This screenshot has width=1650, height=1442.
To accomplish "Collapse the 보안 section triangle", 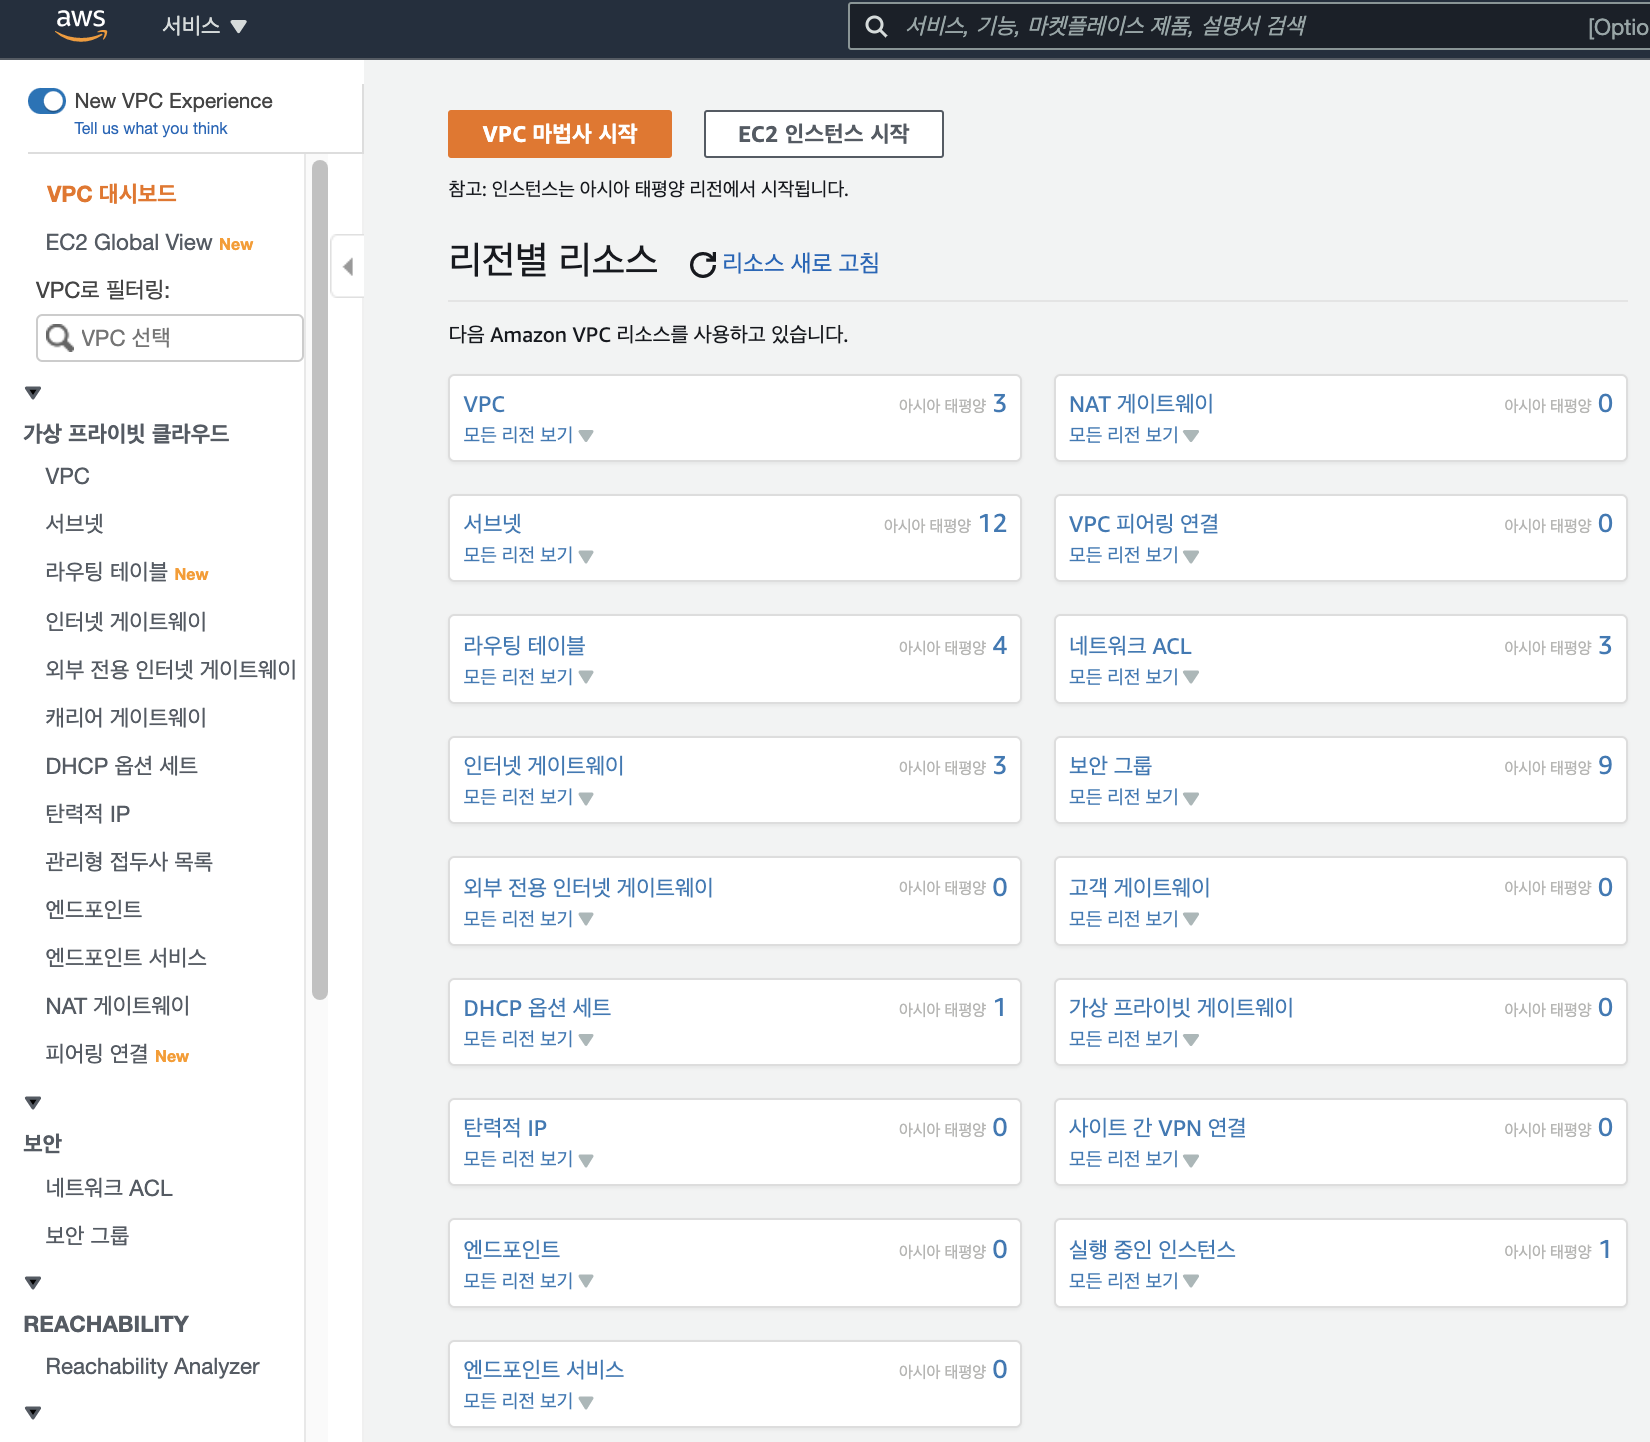I will tap(33, 1103).
